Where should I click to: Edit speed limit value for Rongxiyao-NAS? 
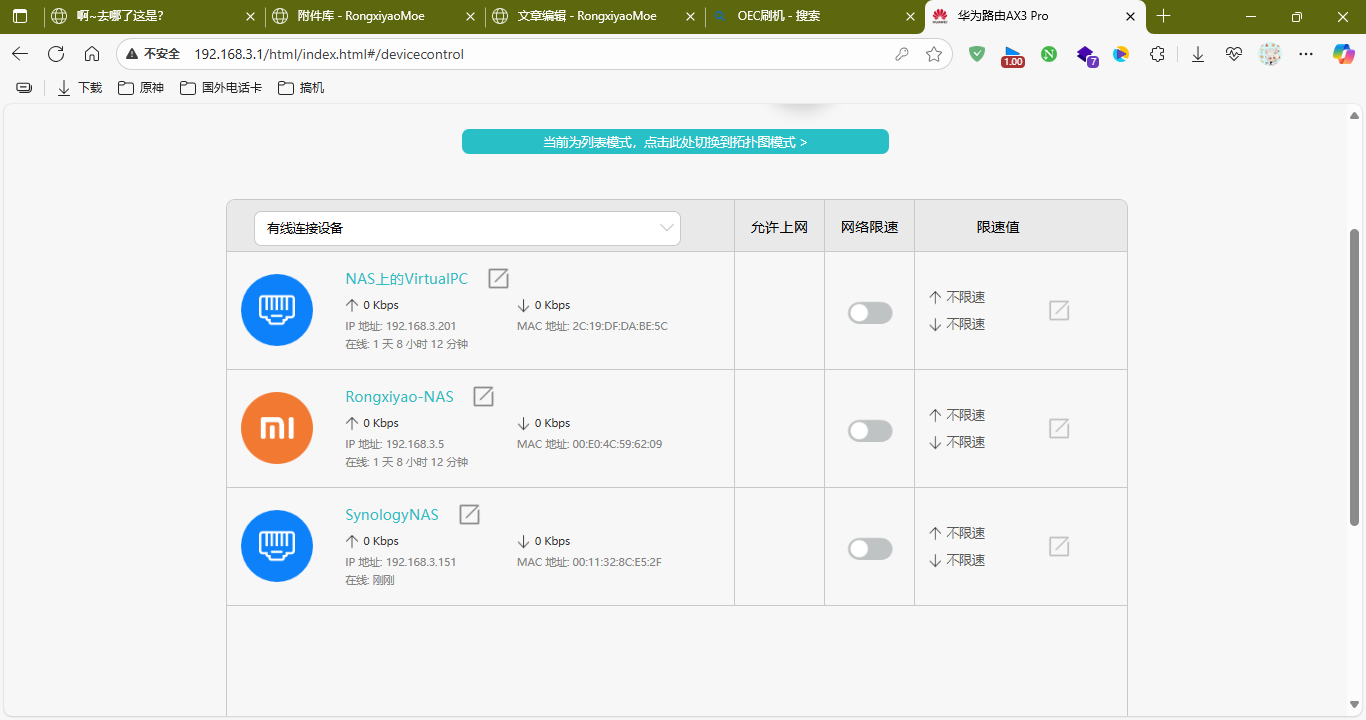[x=1059, y=428]
